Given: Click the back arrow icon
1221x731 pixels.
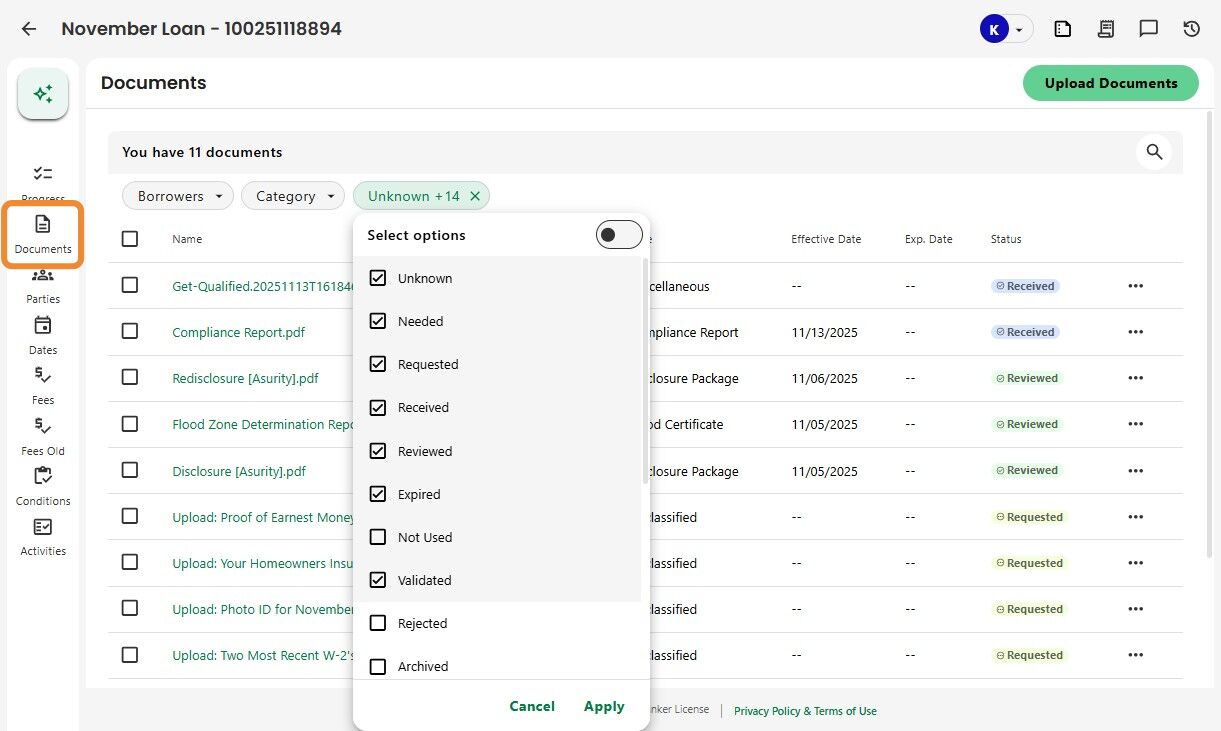Looking at the screenshot, I should pos(29,29).
